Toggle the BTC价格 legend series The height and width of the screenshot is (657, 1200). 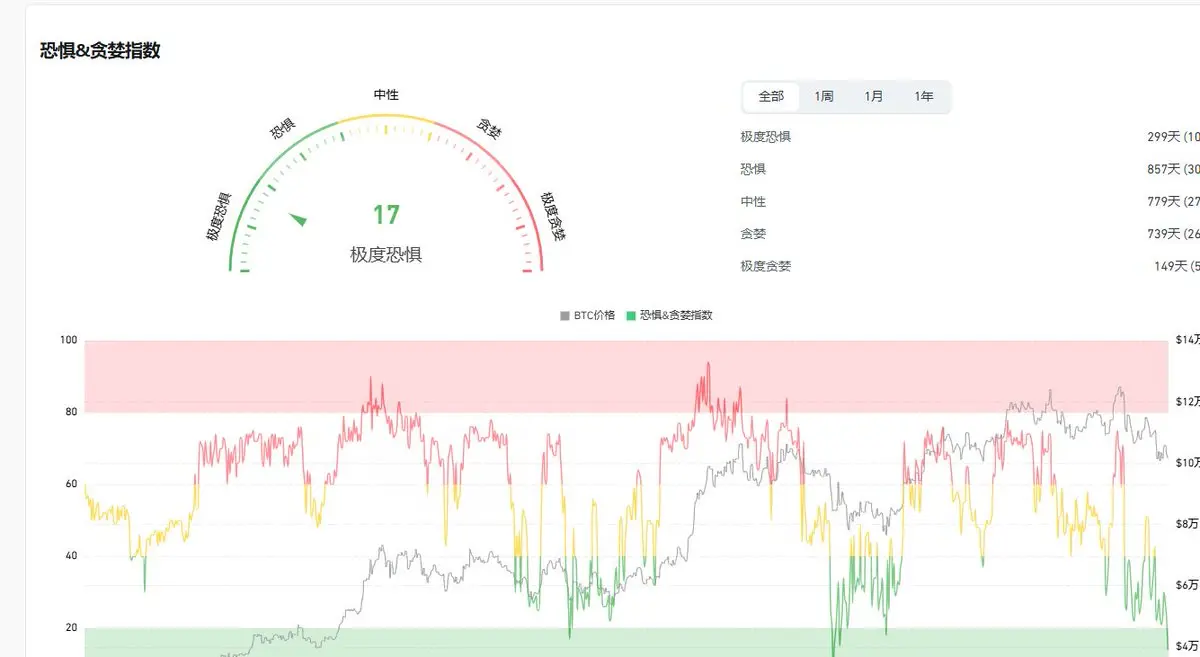coord(588,315)
